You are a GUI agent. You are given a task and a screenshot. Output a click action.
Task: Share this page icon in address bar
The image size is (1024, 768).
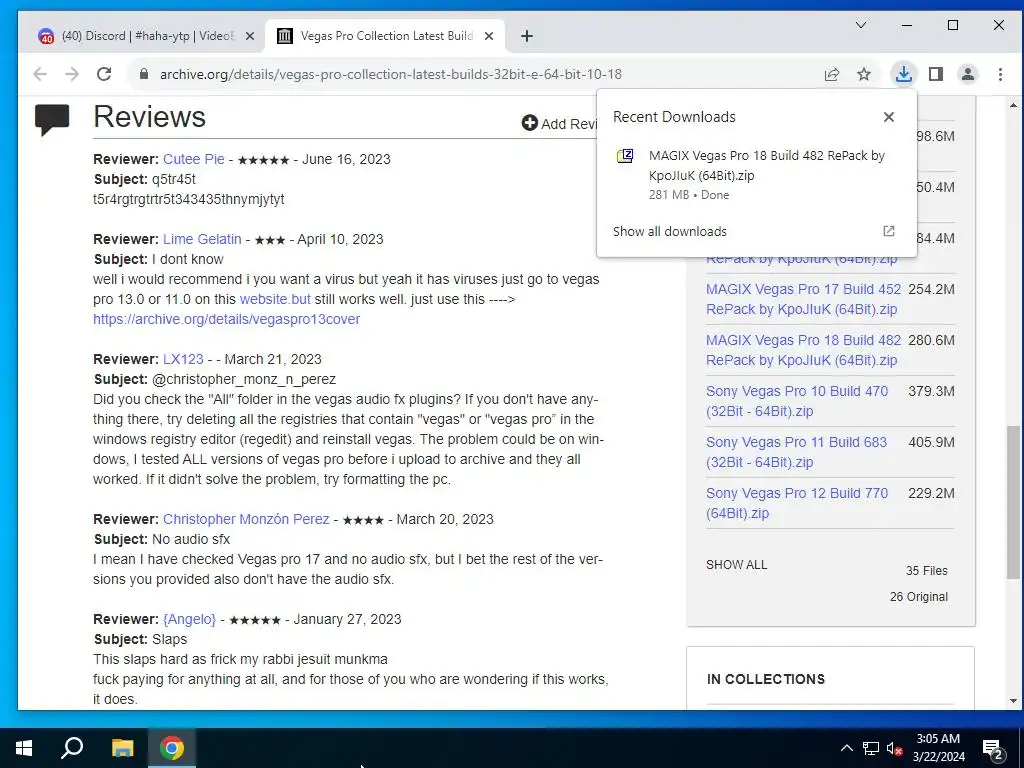pyautogui.click(x=831, y=74)
